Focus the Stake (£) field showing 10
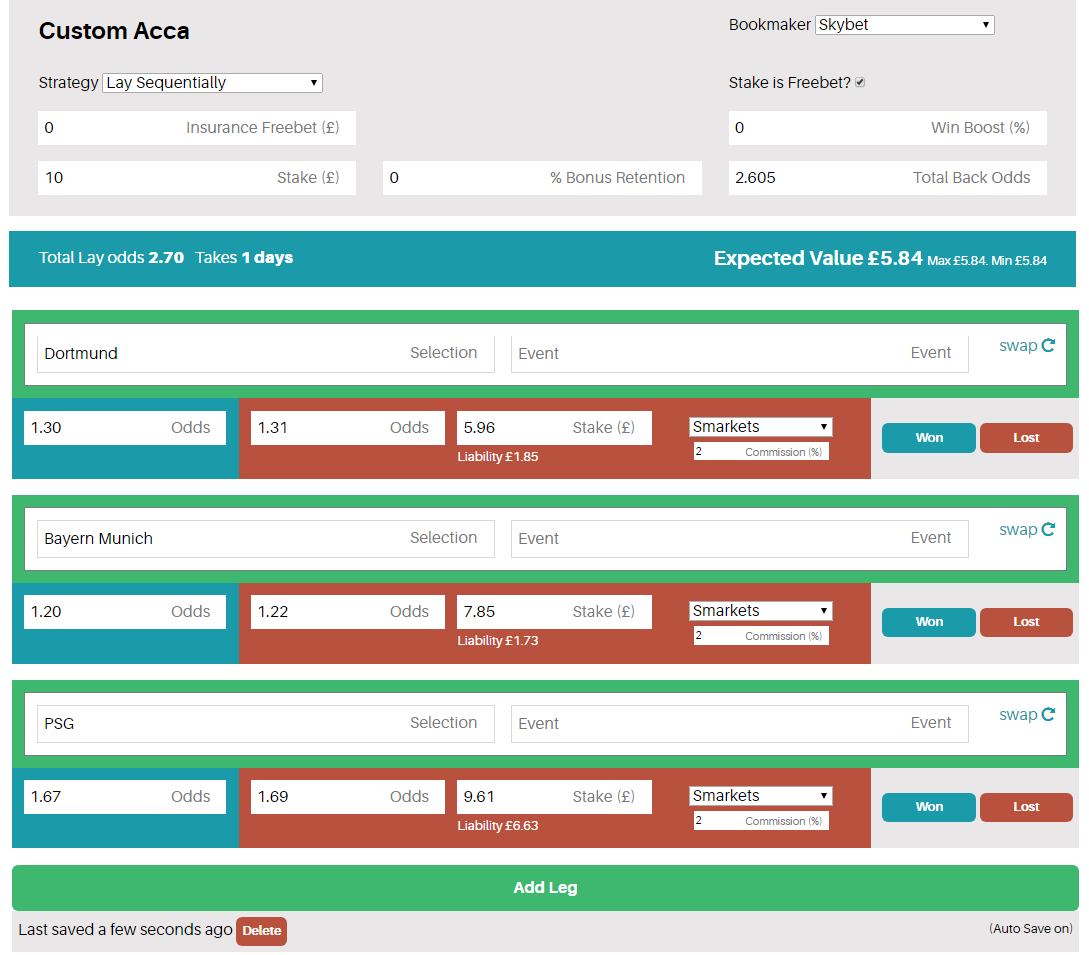 (197, 178)
